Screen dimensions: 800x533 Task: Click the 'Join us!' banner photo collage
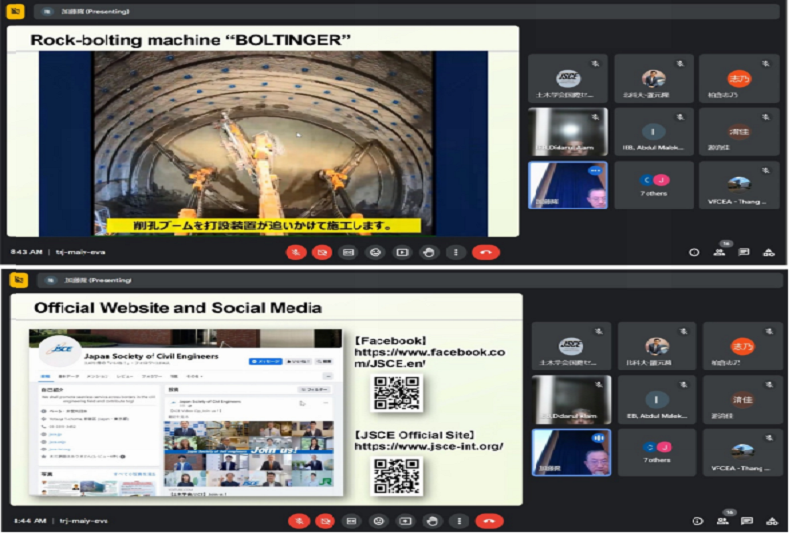coord(248,453)
